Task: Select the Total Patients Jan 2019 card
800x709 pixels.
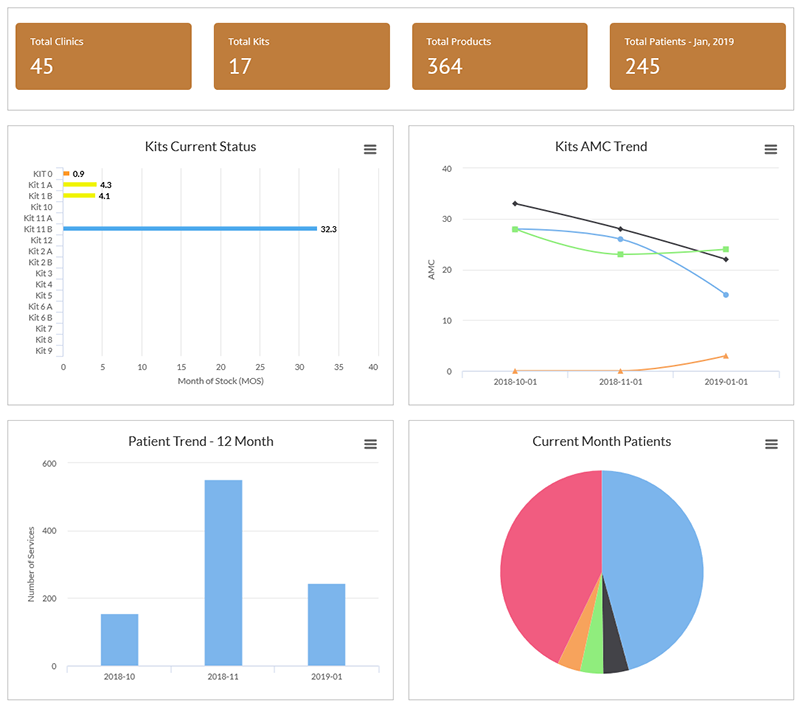Action: pyautogui.click(x=697, y=57)
